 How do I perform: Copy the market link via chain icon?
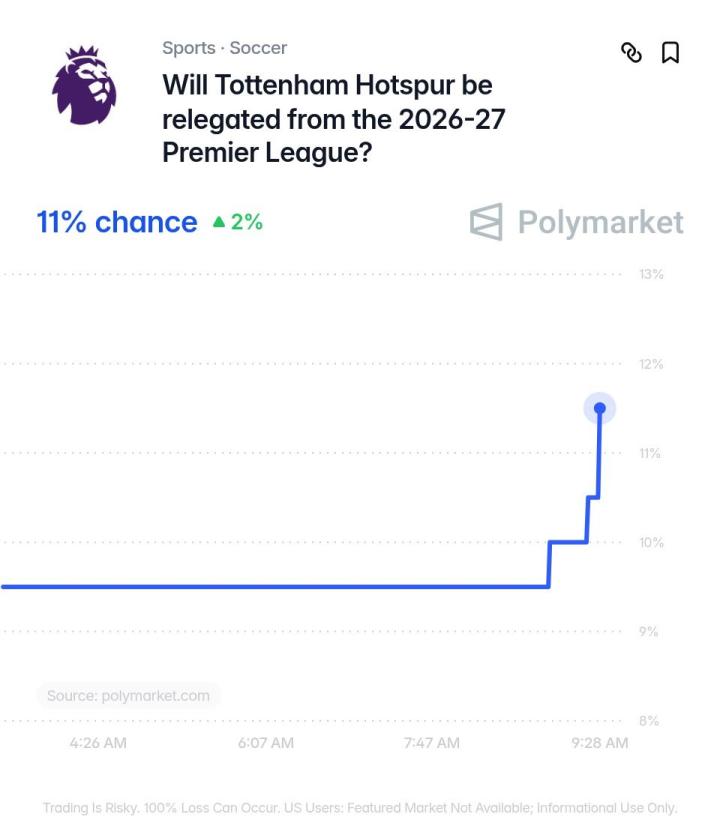point(631,52)
